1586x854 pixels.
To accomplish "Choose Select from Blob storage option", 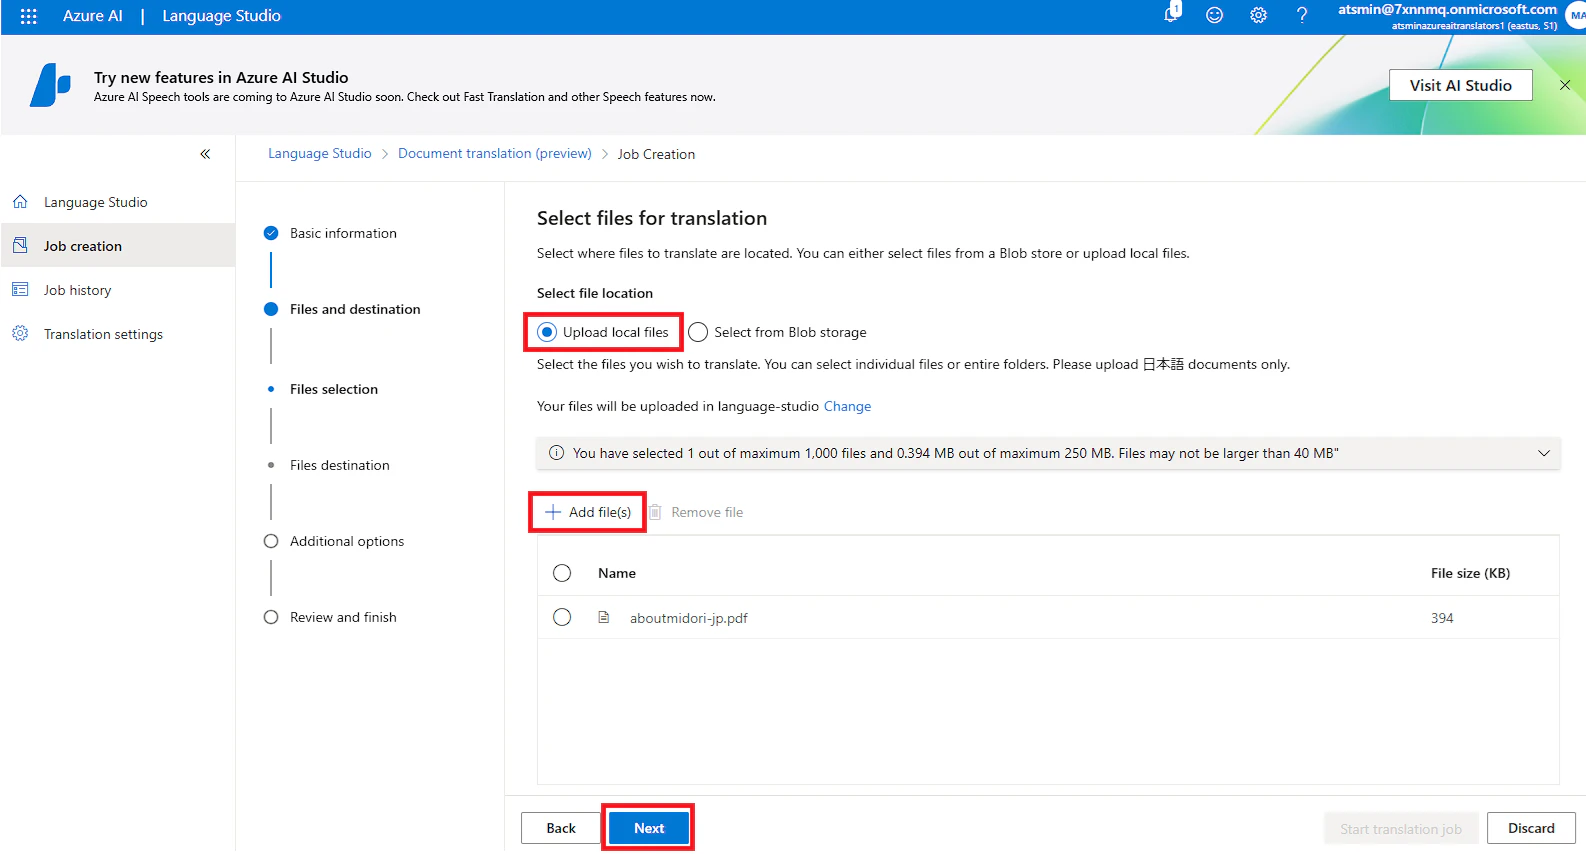I will point(698,332).
